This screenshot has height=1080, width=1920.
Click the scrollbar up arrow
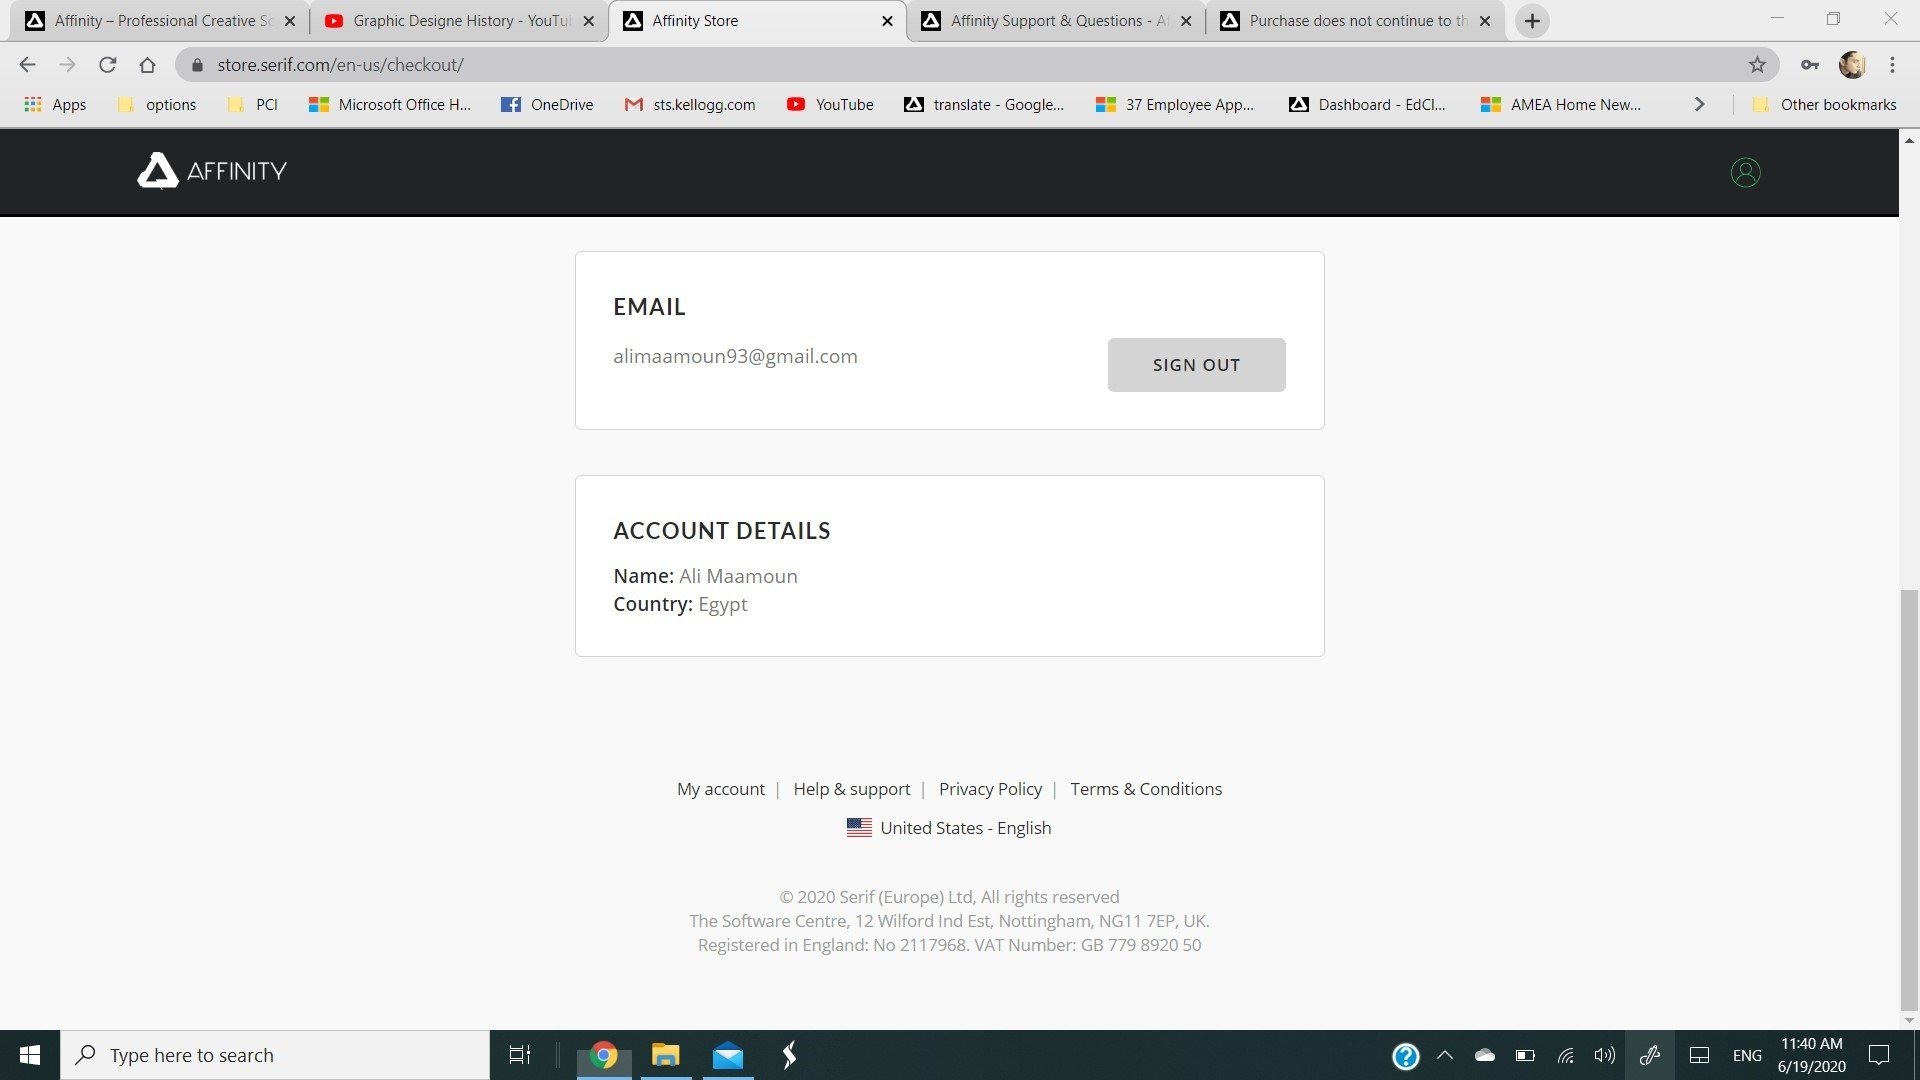pyautogui.click(x=1909, y=140)
